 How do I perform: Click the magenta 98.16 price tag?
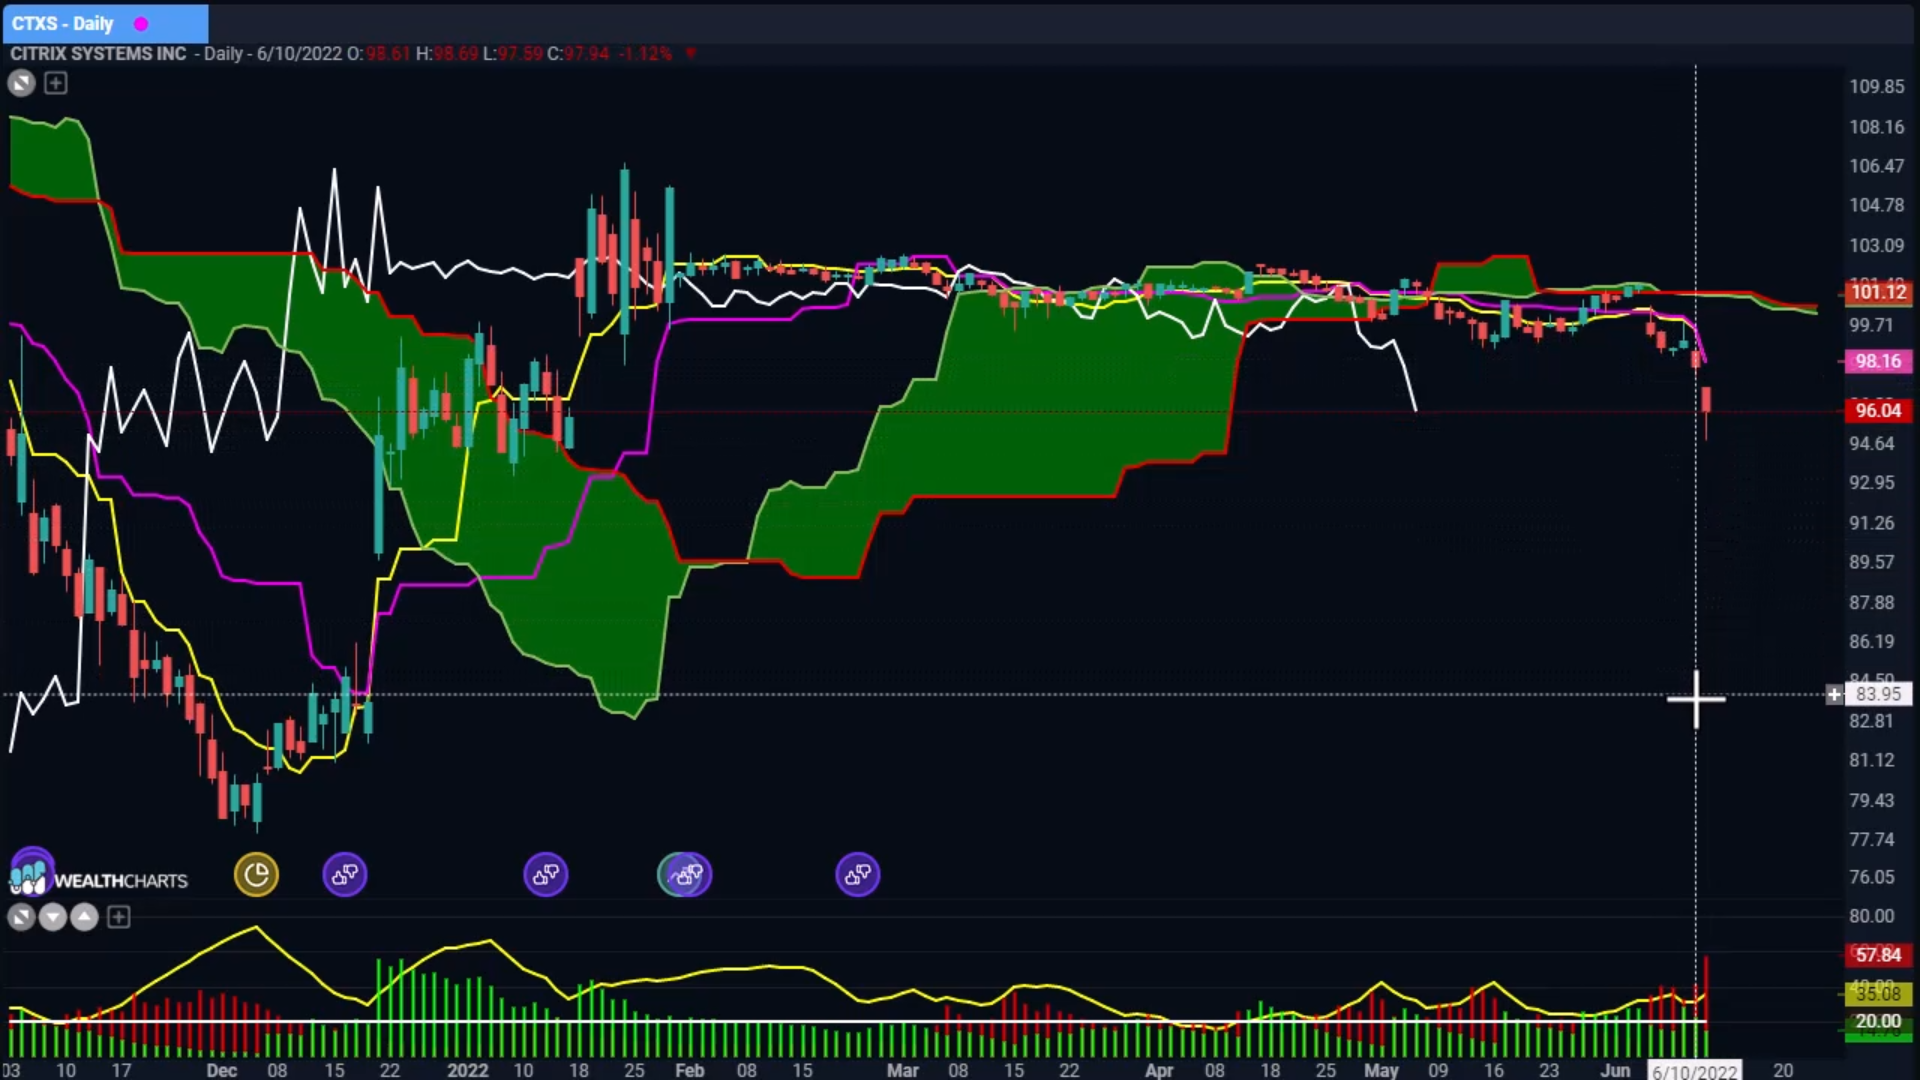click(x=1878, y=361)
